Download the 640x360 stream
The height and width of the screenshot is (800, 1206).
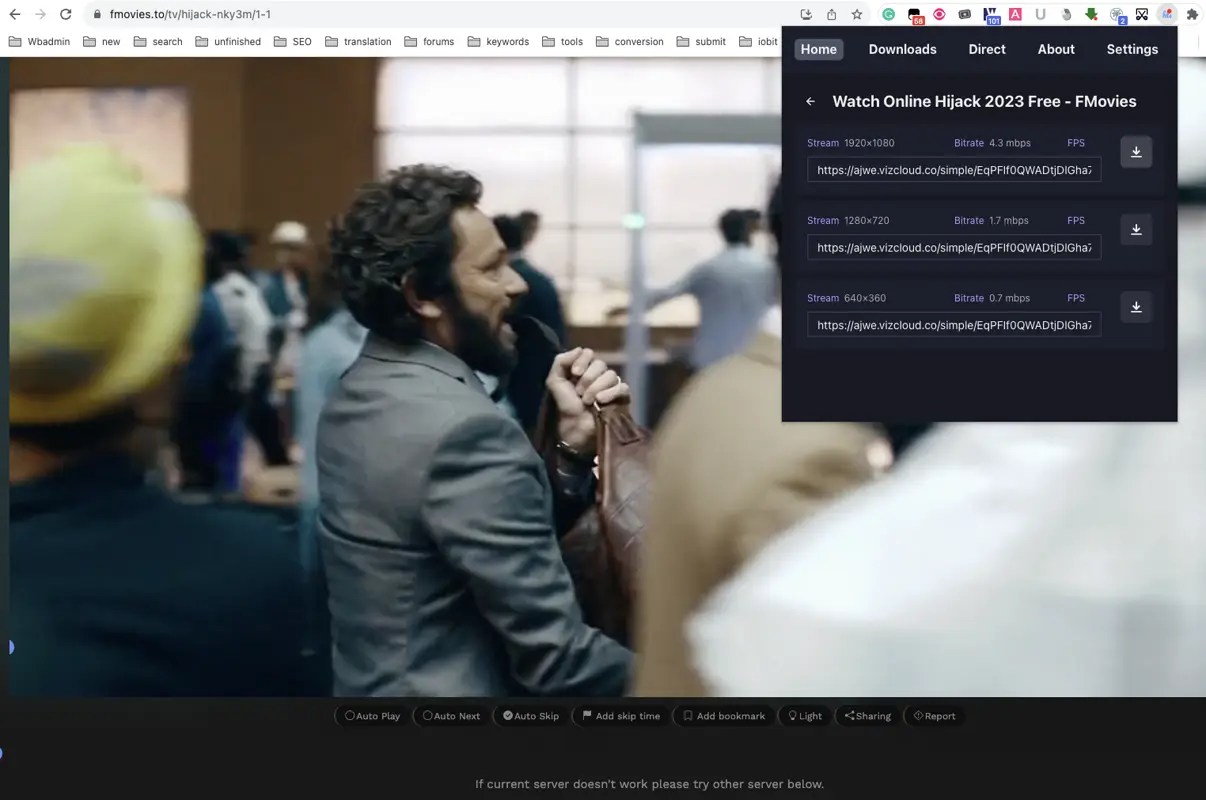(x=1135, y=307)
